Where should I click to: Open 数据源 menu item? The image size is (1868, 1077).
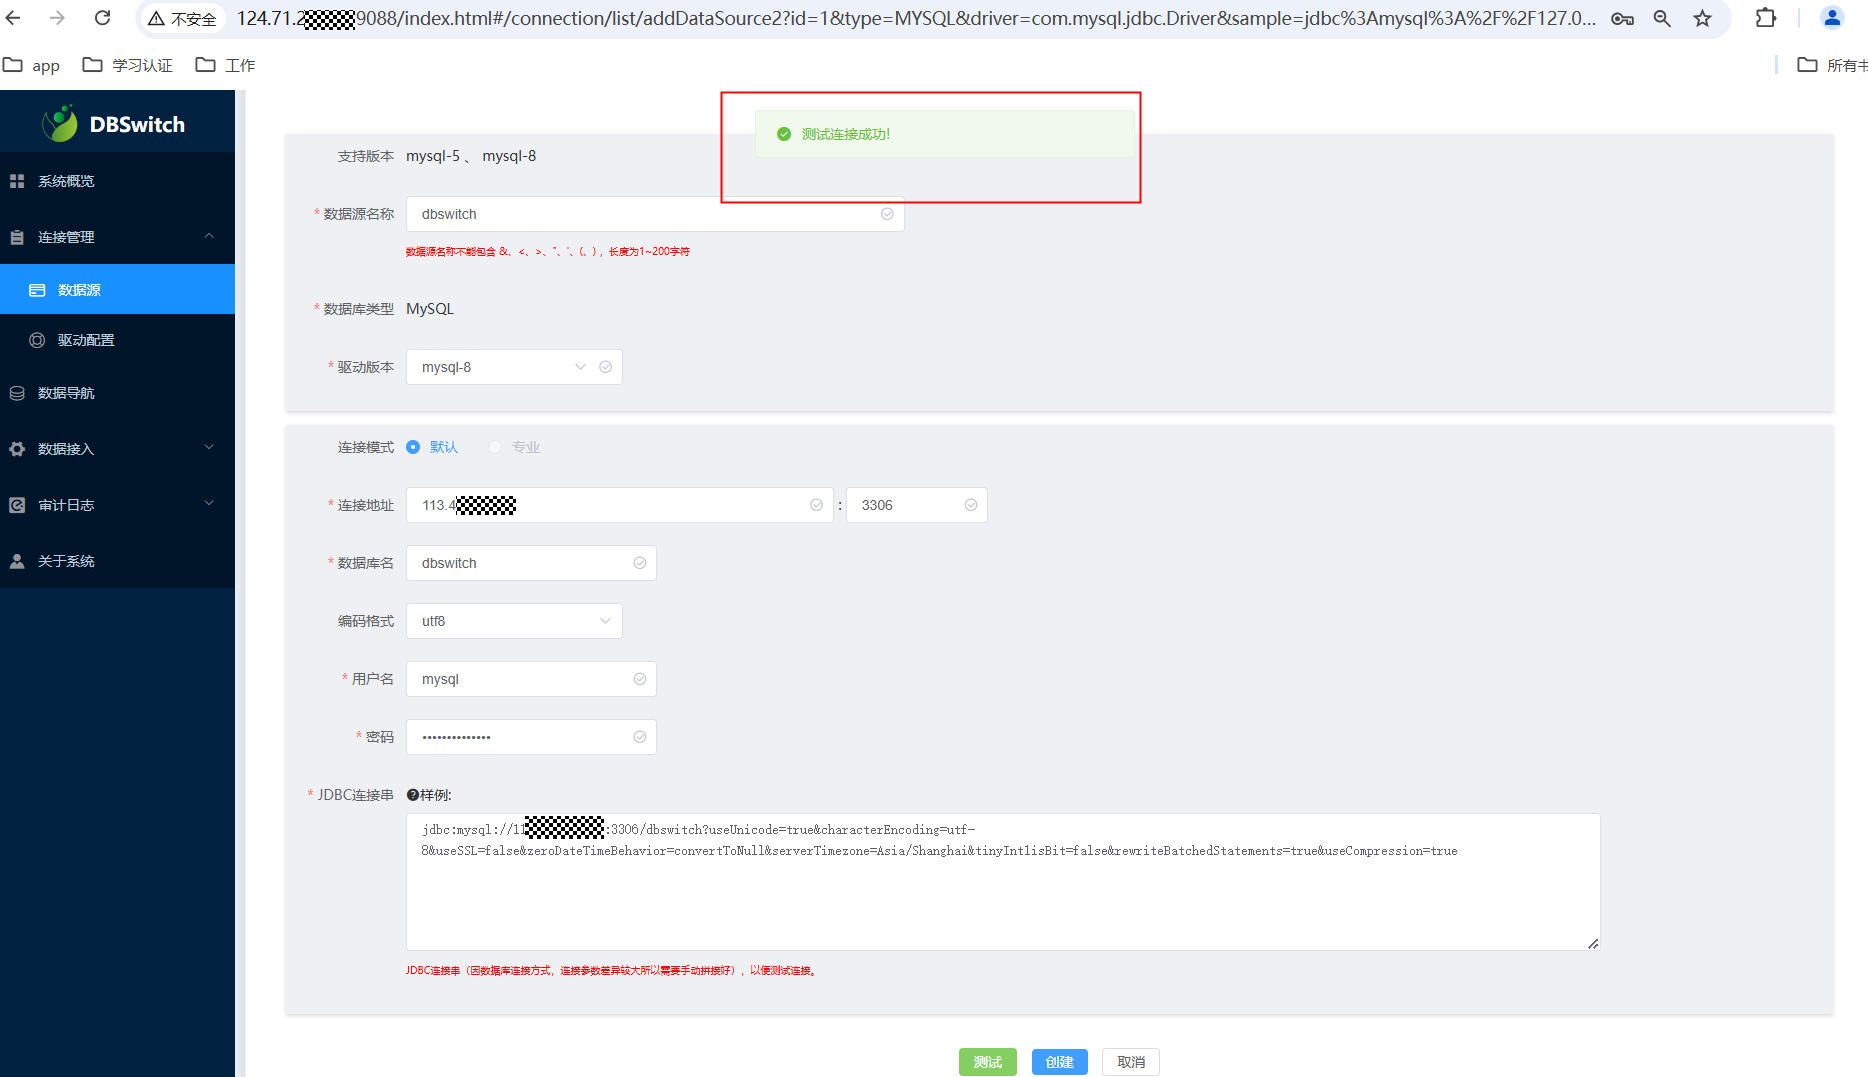(117, 289)
